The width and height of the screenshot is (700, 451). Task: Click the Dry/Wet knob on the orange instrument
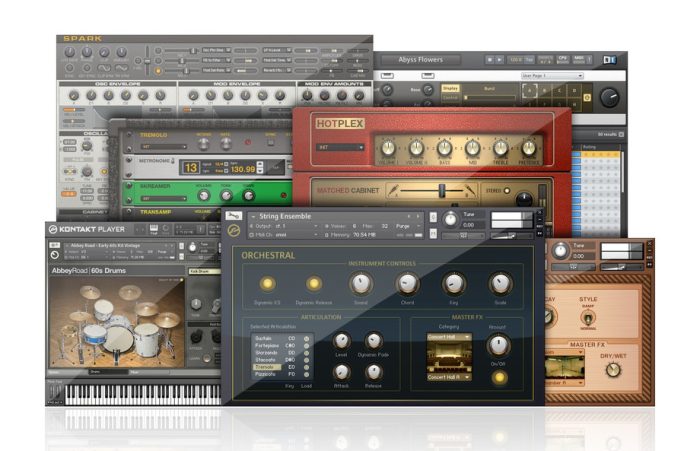613,369
